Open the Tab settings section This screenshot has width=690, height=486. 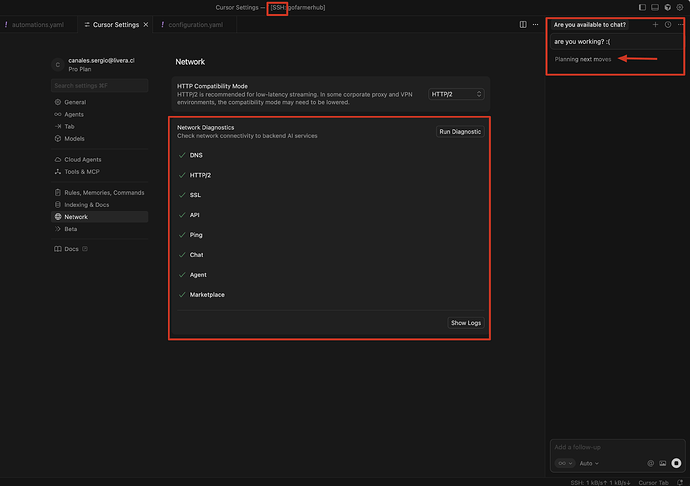point(99,126)
